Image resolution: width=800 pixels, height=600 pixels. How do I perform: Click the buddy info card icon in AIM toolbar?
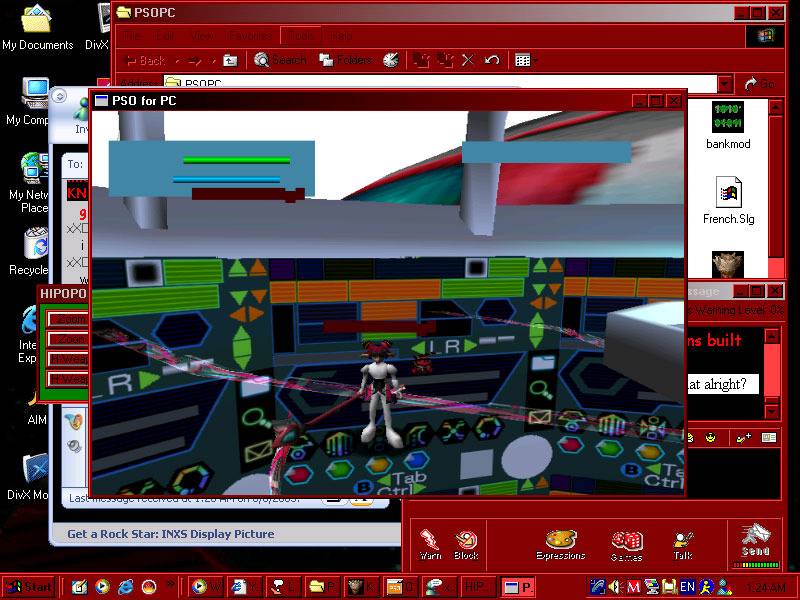(x=768, y=438)
